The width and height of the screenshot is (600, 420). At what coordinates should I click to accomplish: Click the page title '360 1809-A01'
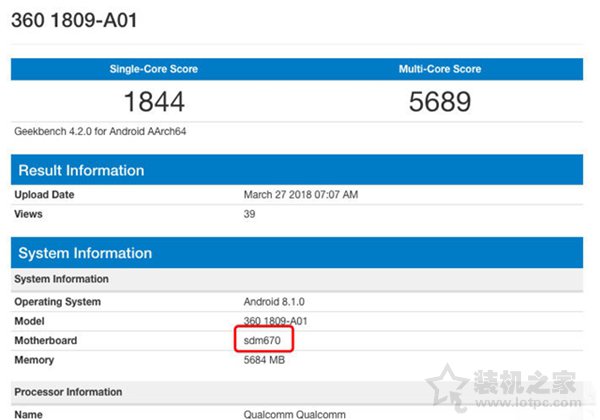(x=74, y=20)
